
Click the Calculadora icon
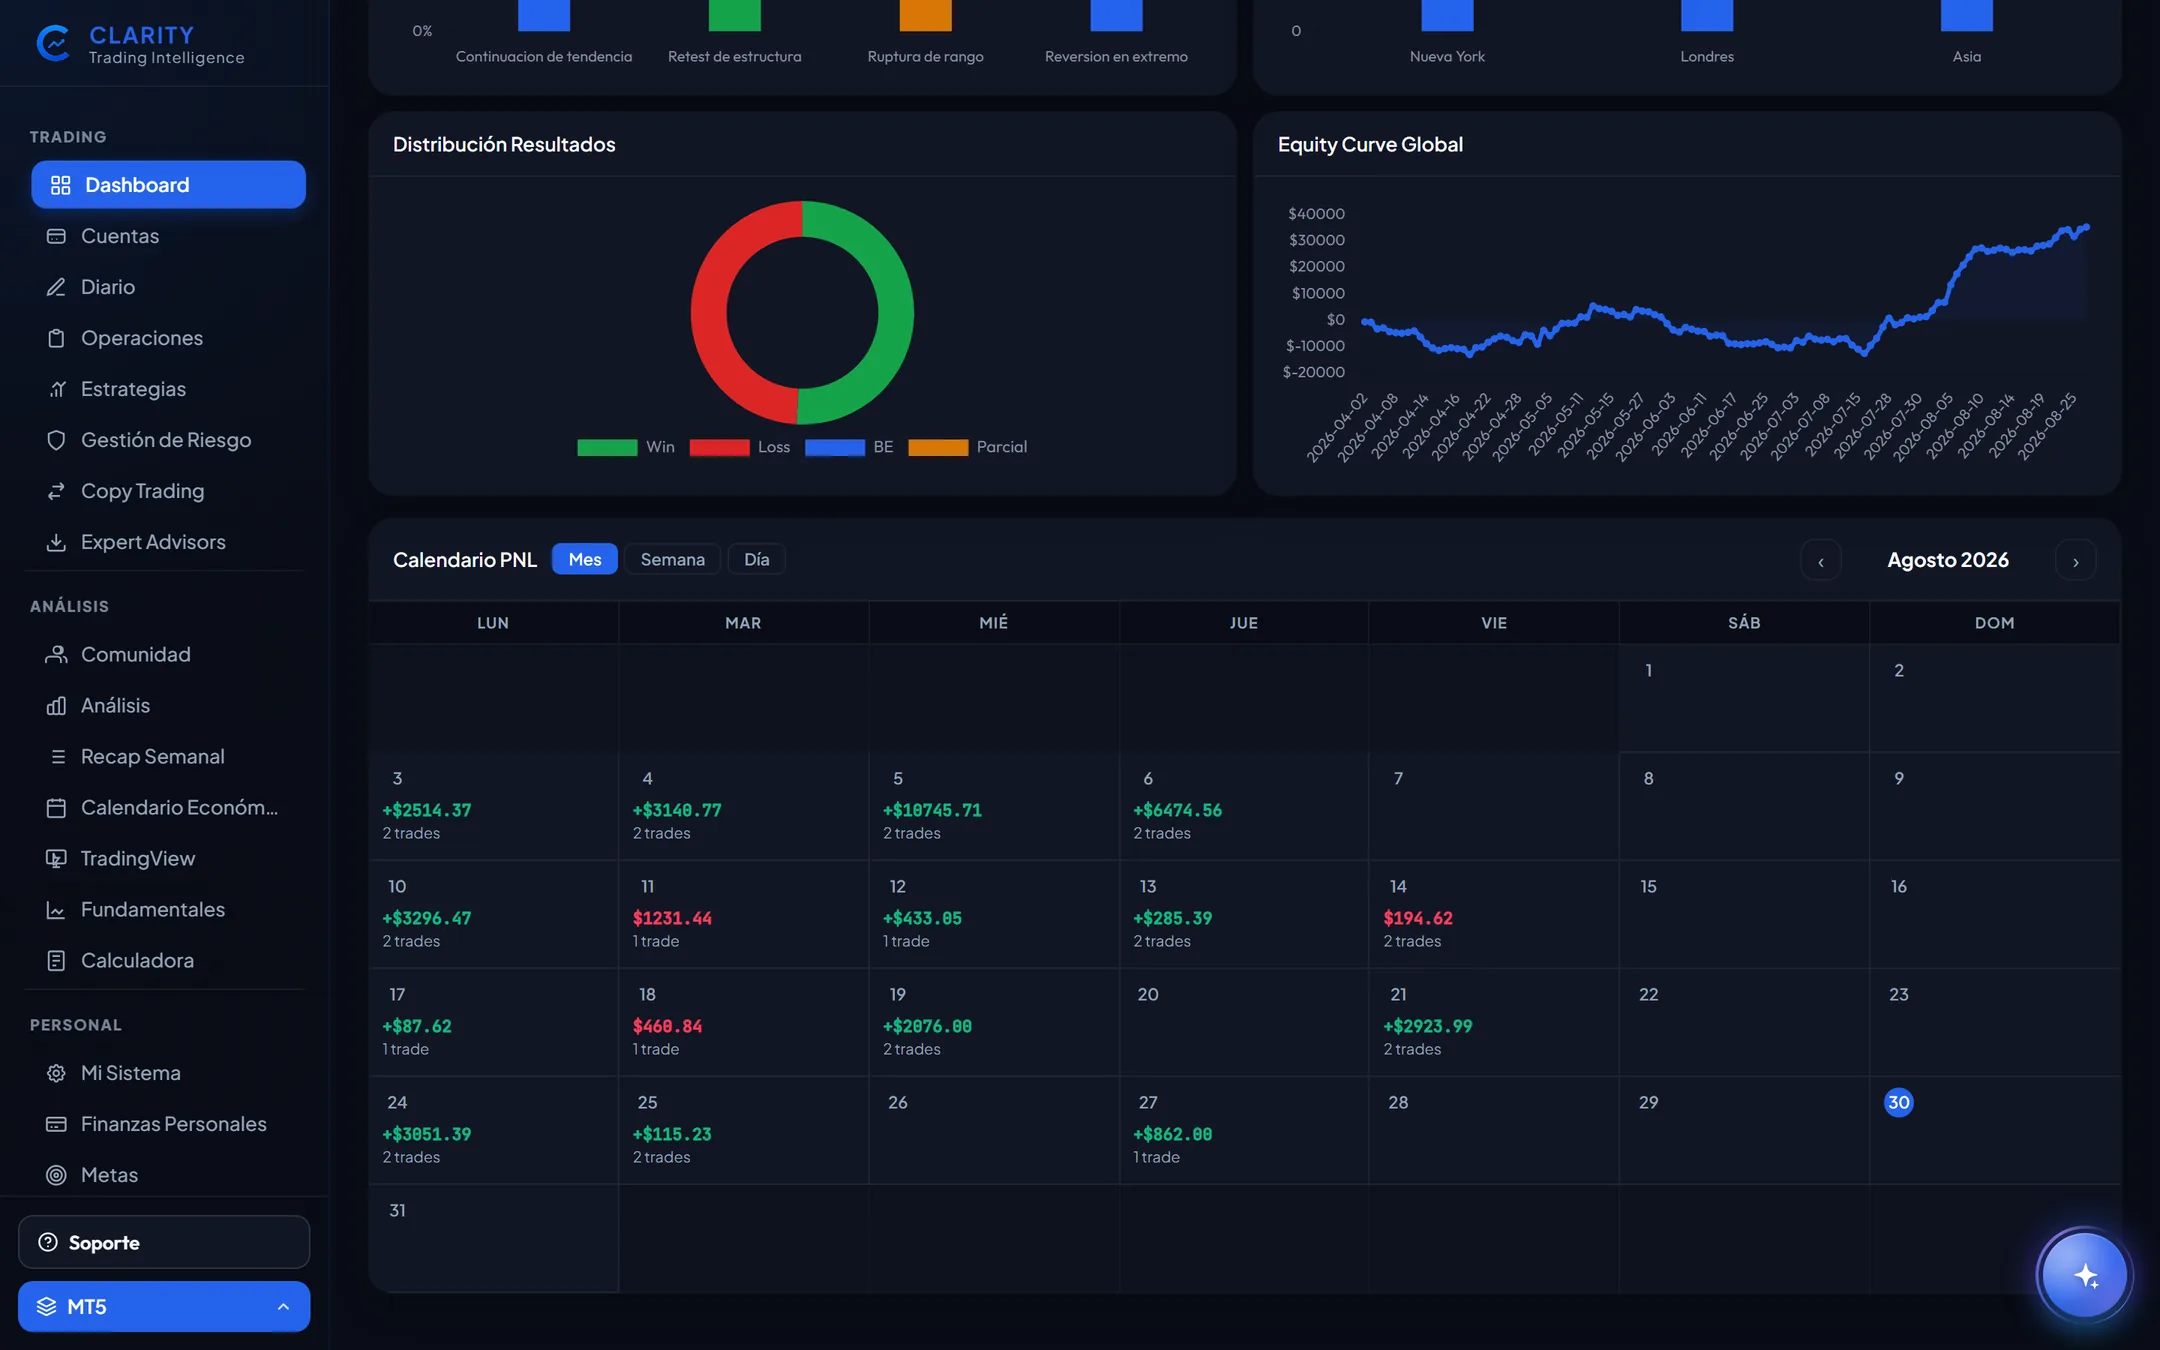(56, 960)
